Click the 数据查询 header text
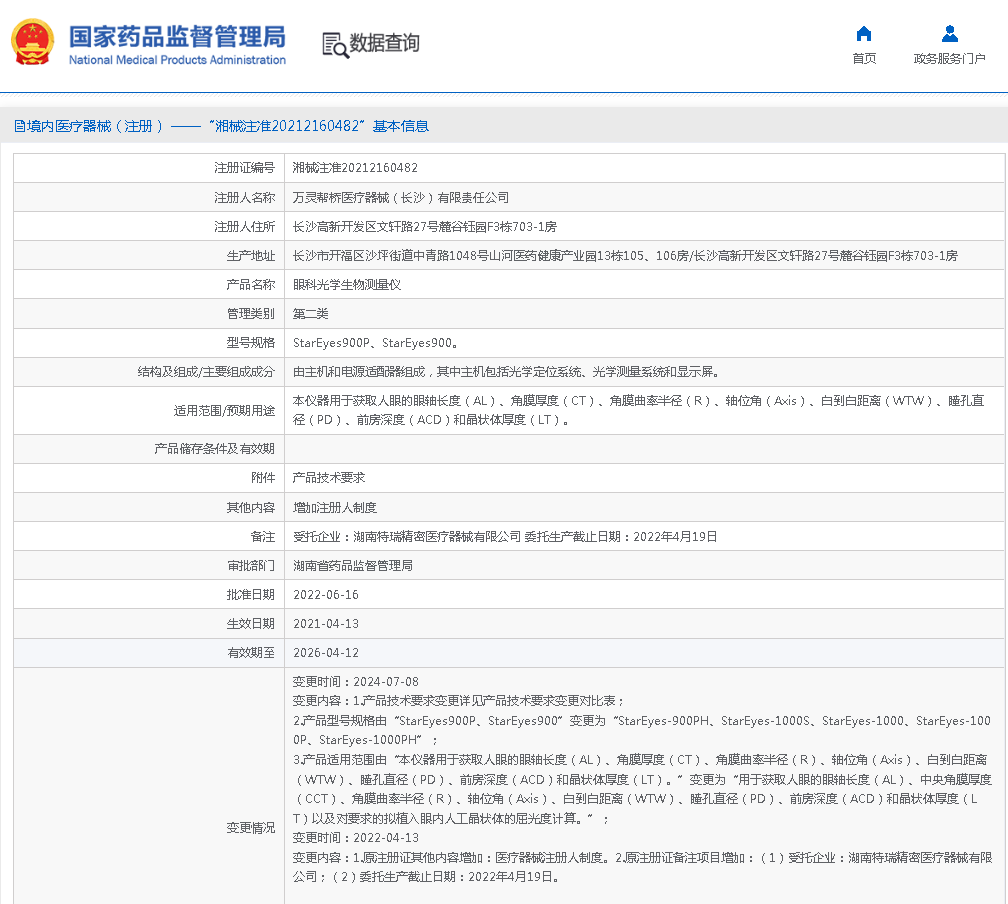Screen dimensions: 1008x904 pyautogui.click(x=384, y=44)
